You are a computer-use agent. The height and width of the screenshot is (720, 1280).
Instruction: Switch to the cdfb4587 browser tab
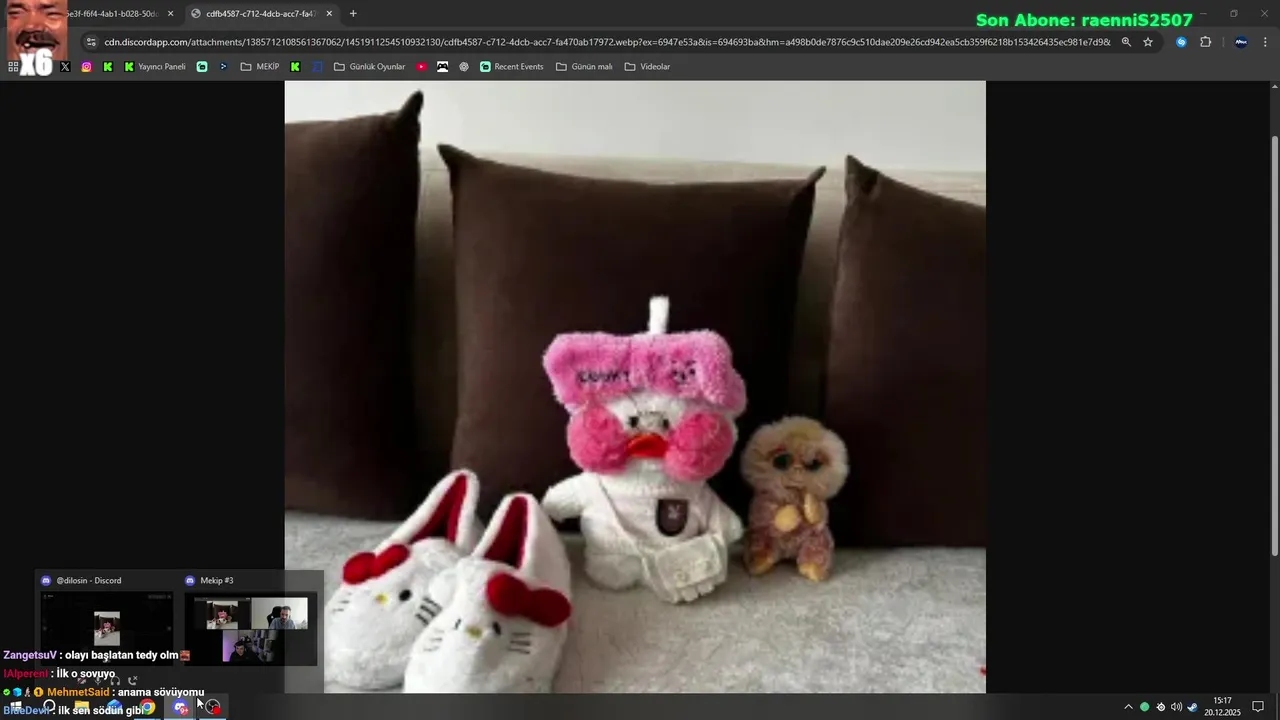[262, 14]
